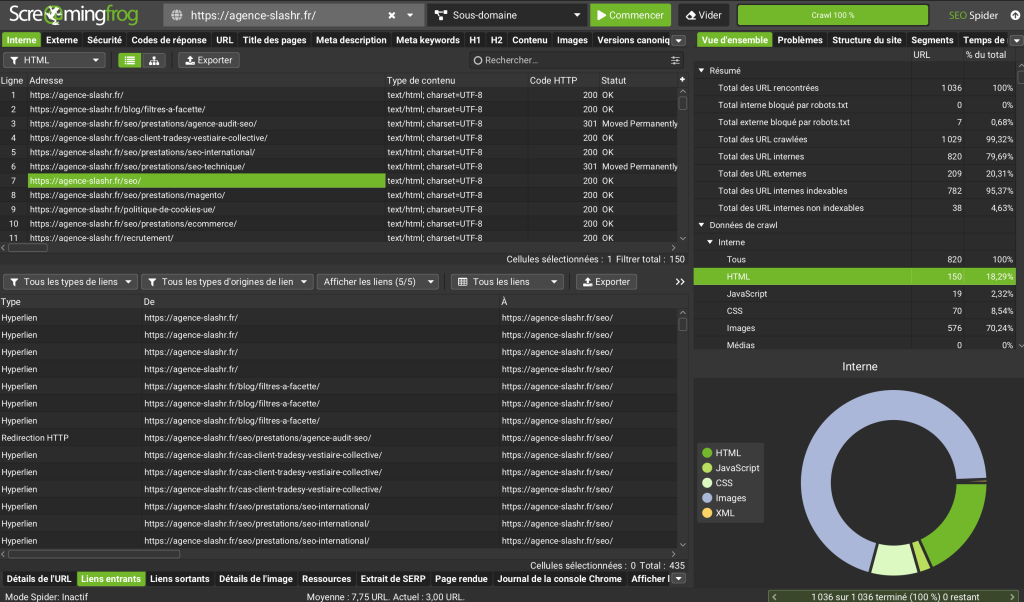Viewport: 1024px width, 602px height.
Task: Expand lower toolbar with double chevron
Action: click(x=680, y=282)
